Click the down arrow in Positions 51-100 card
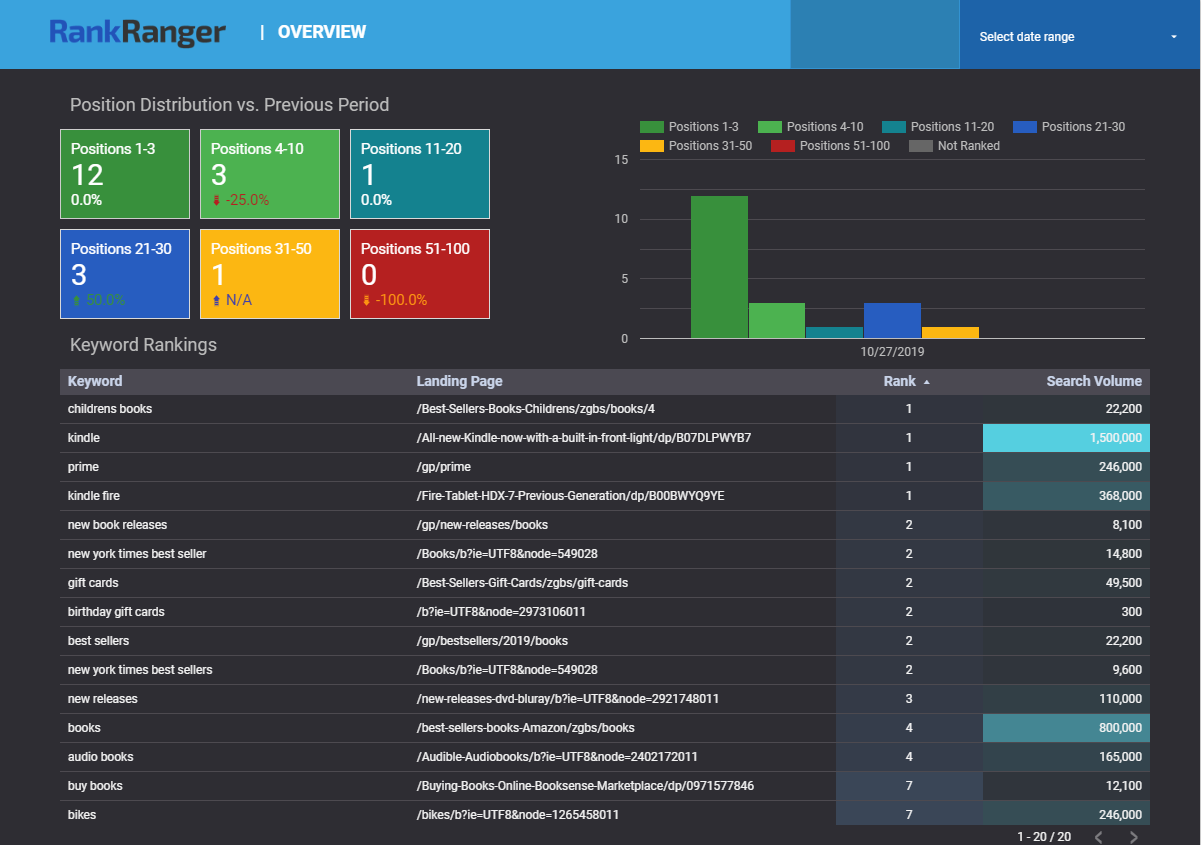Viewport: 1201px width, 845px height. (366, 300)
